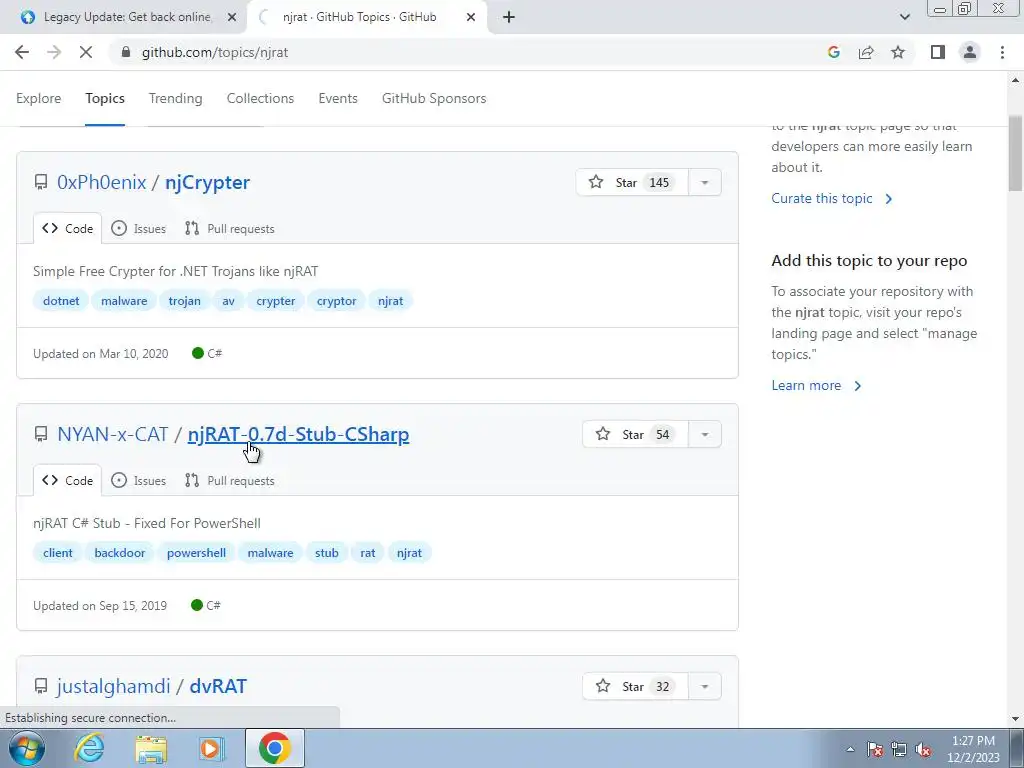
Task: Open the tab search chevron
Action: tap(904, 18)
